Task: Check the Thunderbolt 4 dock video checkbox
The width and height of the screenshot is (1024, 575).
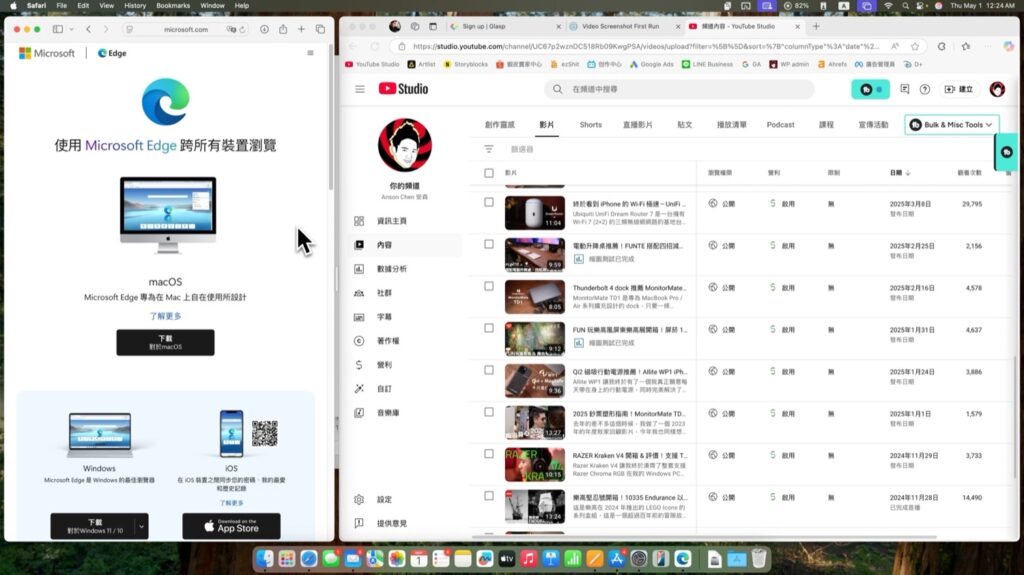Action: pyautogui.click(x=488, y=286)
